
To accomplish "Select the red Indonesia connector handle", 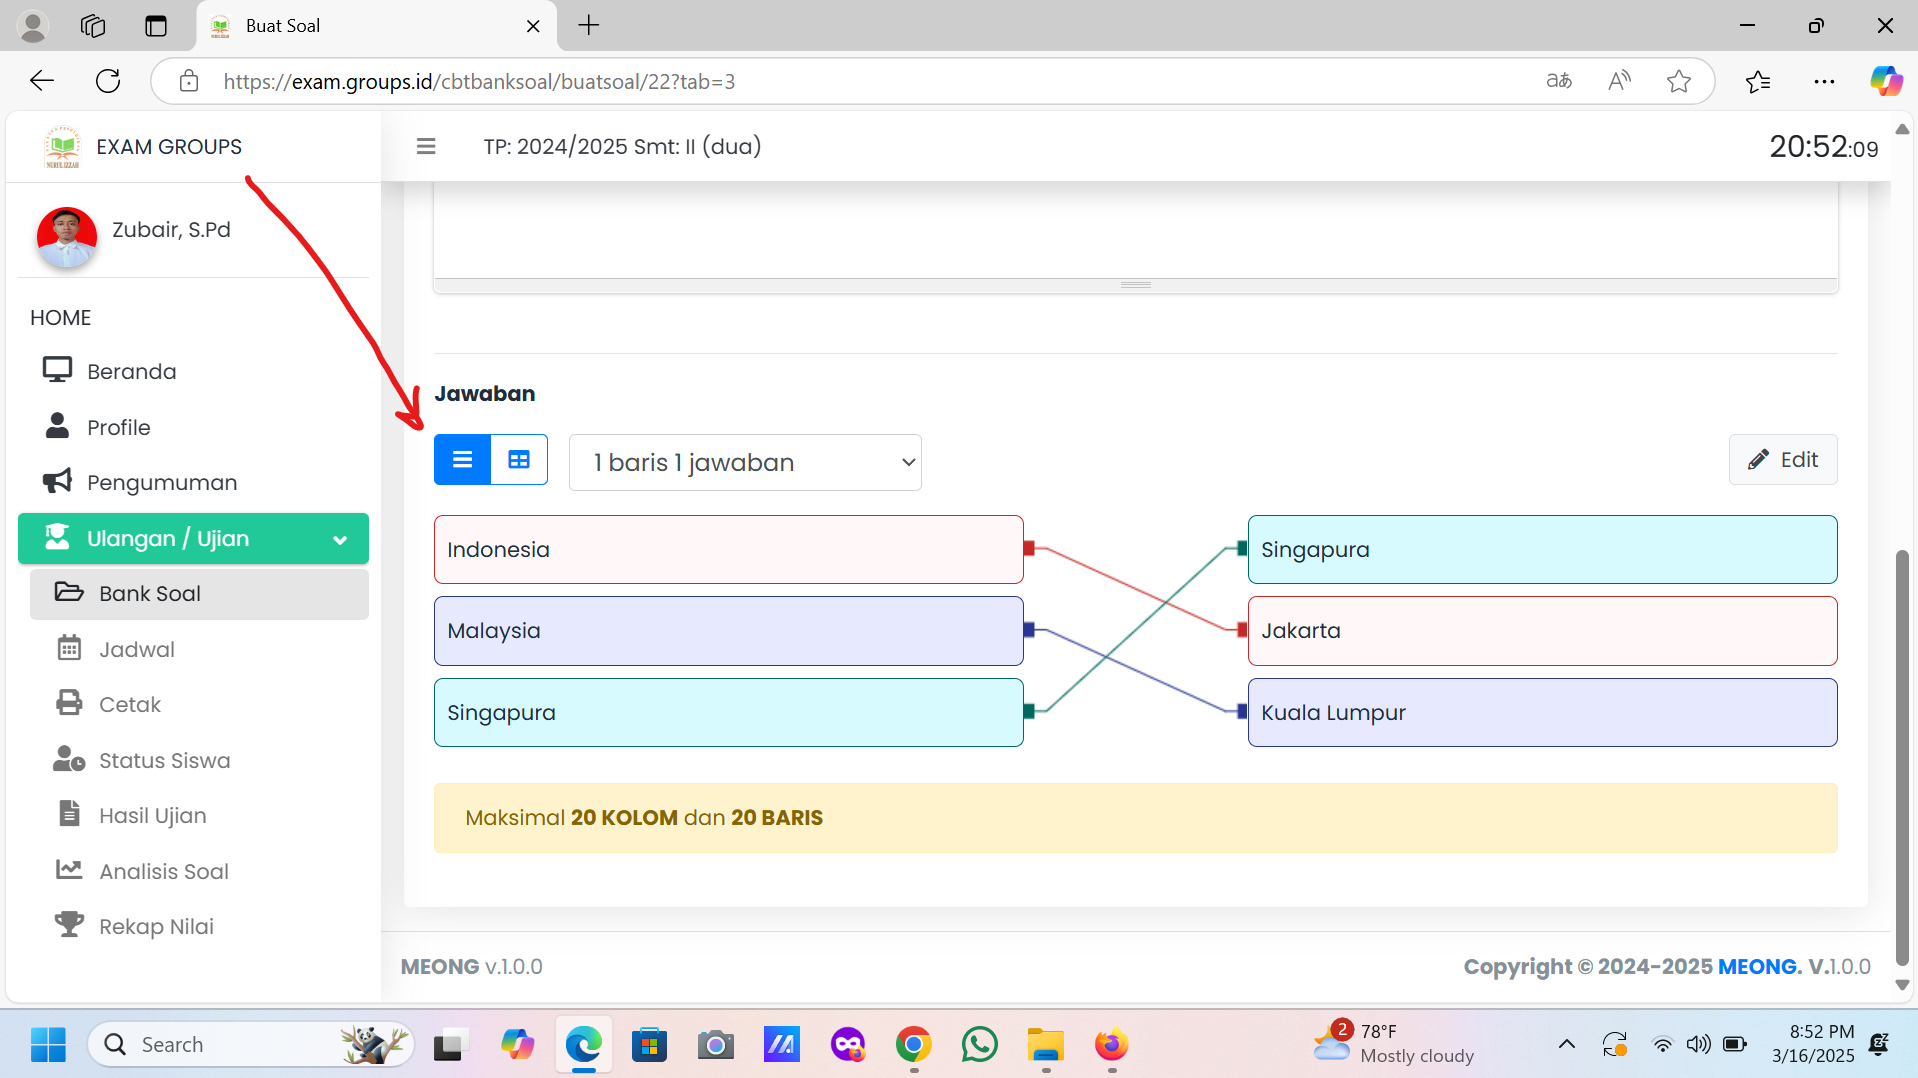I will 1029,549.
